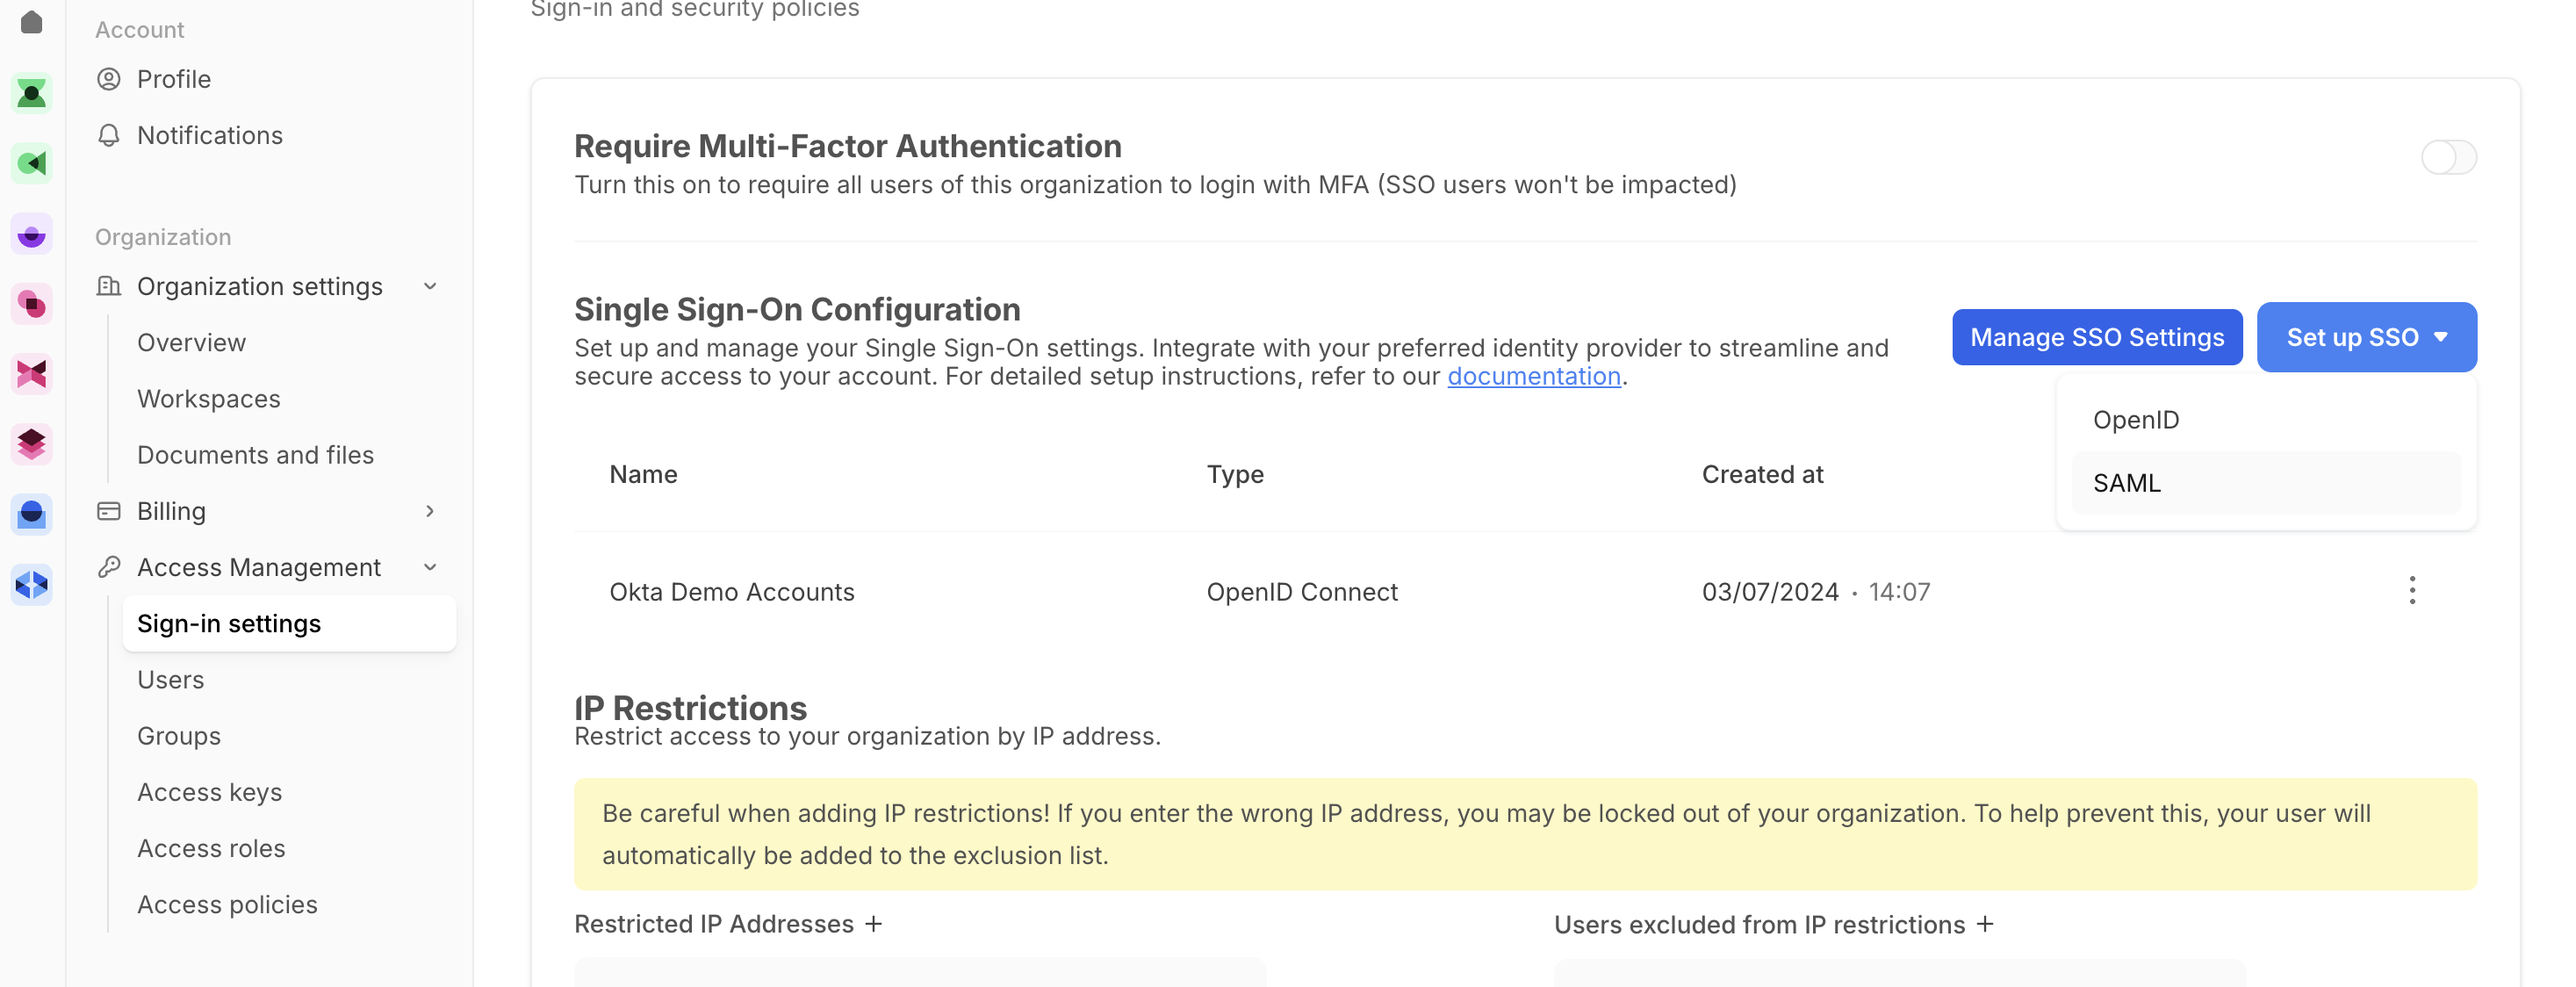
Task: Open Notifications in the Account section
Action: click(209, 135)
